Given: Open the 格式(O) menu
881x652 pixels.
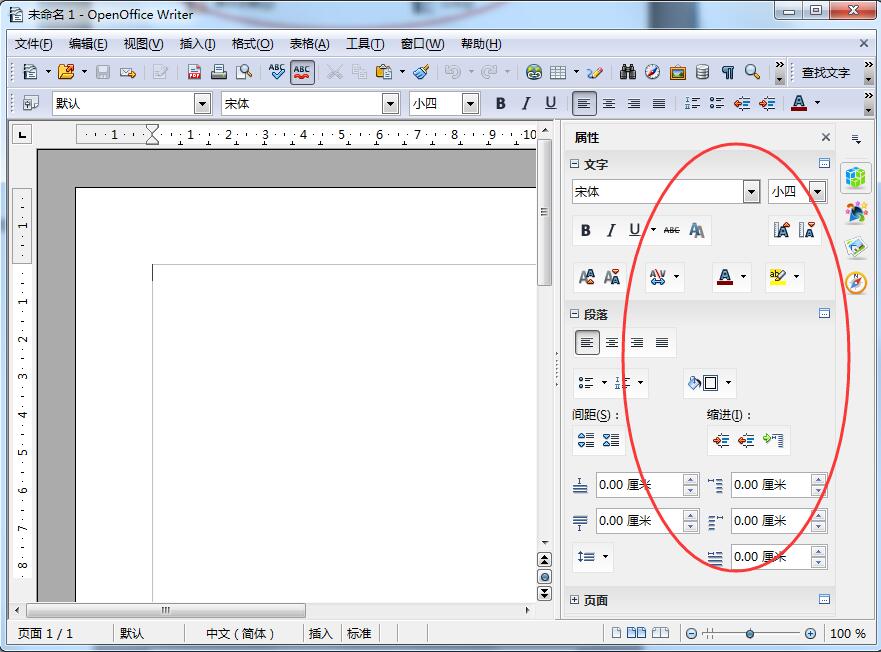Looking at the screenshot, I should (253, 43).
